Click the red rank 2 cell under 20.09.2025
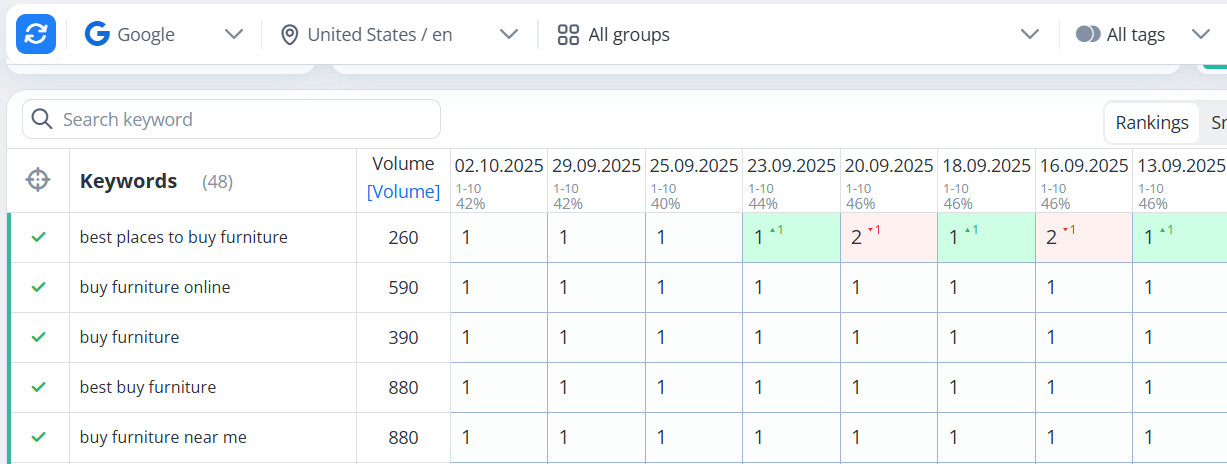Image resolution: width=1227 pixels, height=464 pixels. pos(889,237)
